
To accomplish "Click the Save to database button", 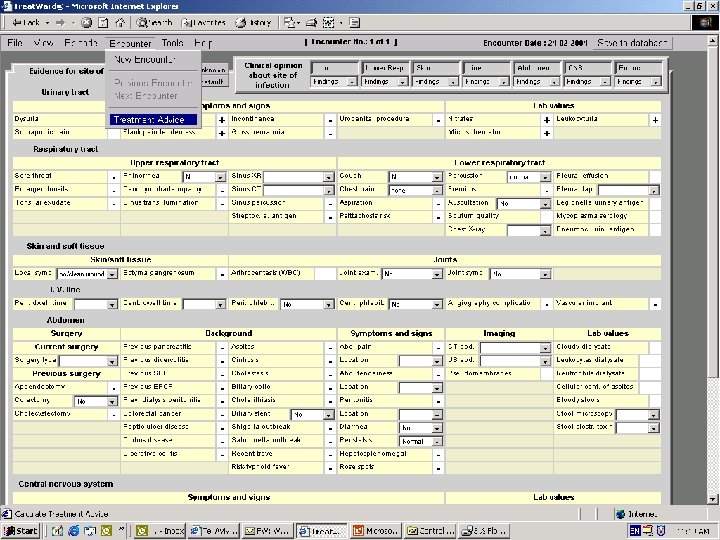I will pos(634,43).
